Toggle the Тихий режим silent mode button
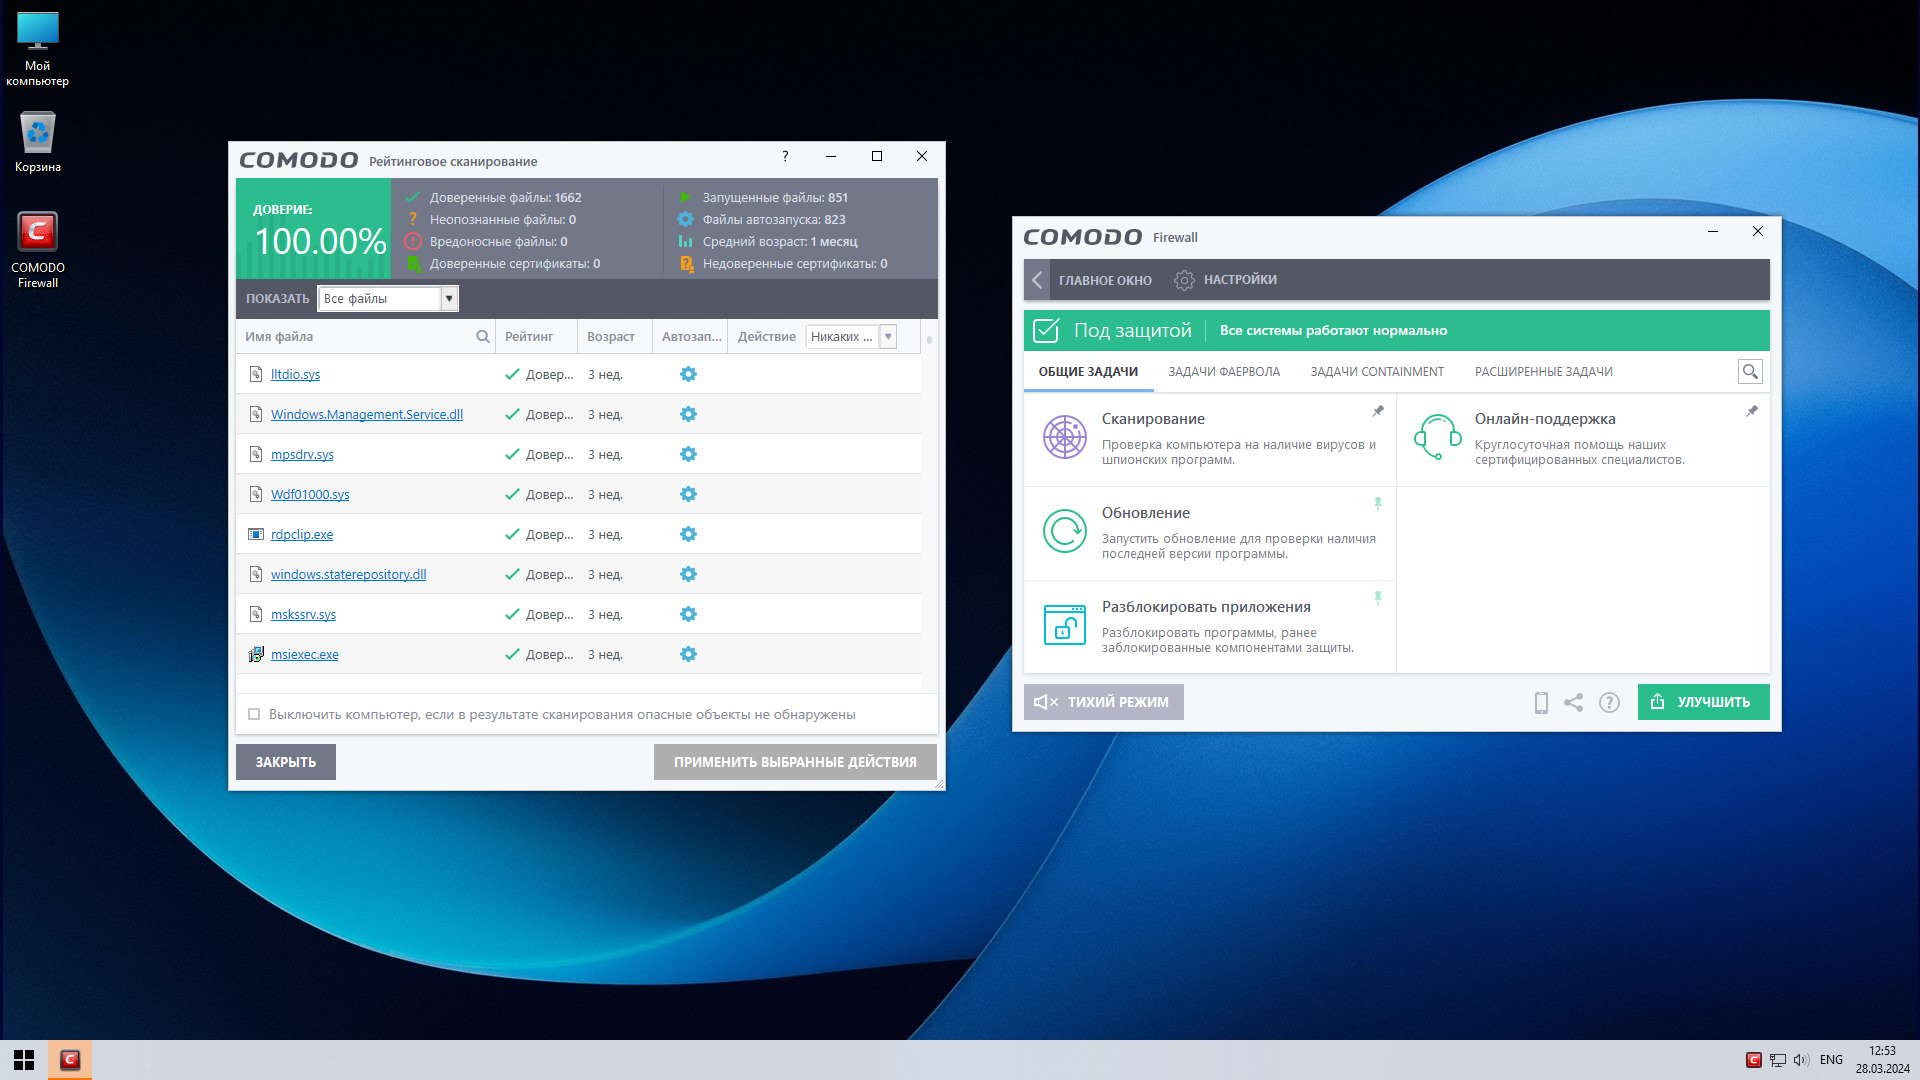1920x1080 pixels. click(1103, 702)
